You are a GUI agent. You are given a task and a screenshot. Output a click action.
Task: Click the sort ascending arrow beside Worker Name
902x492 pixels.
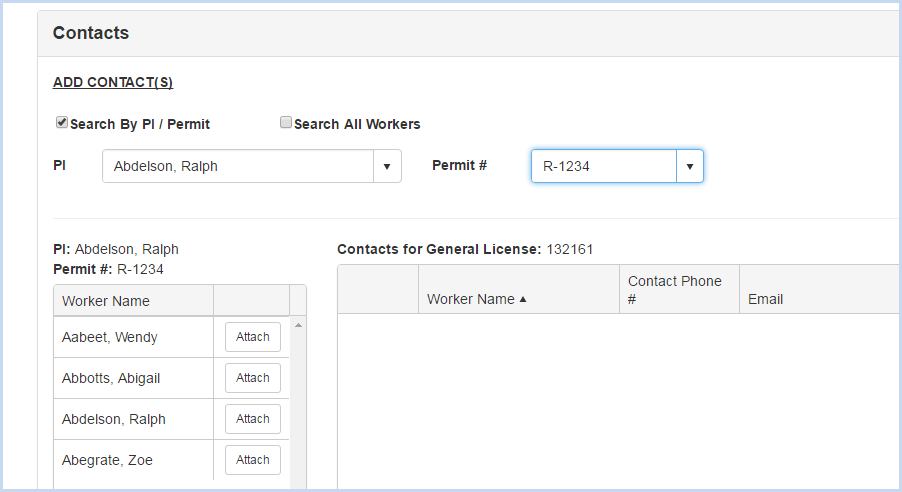click(522, 299)
